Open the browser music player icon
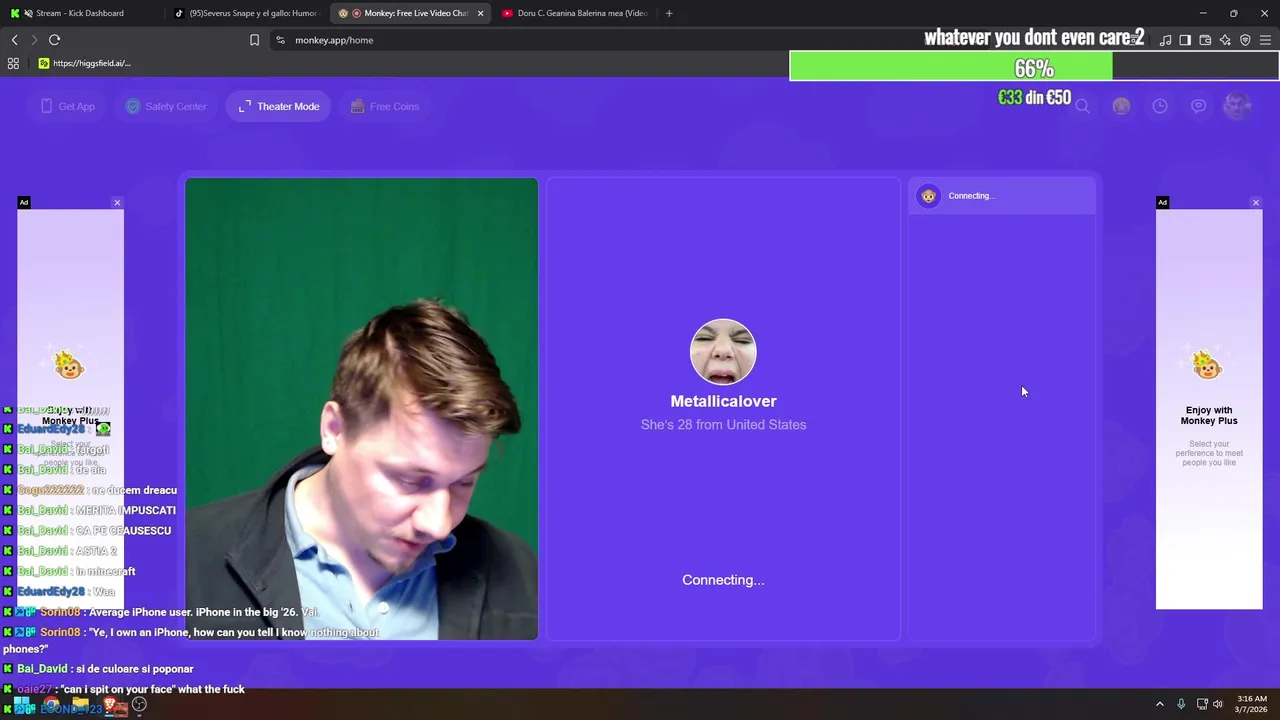This screenshot has height=720, width=1280. tap(1165, 40)
